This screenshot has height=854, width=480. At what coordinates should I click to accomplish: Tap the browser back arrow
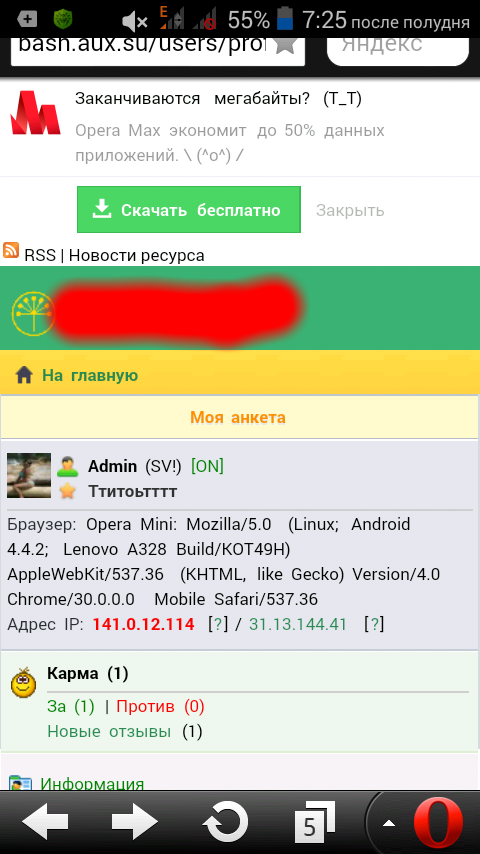tap(45, 821)
